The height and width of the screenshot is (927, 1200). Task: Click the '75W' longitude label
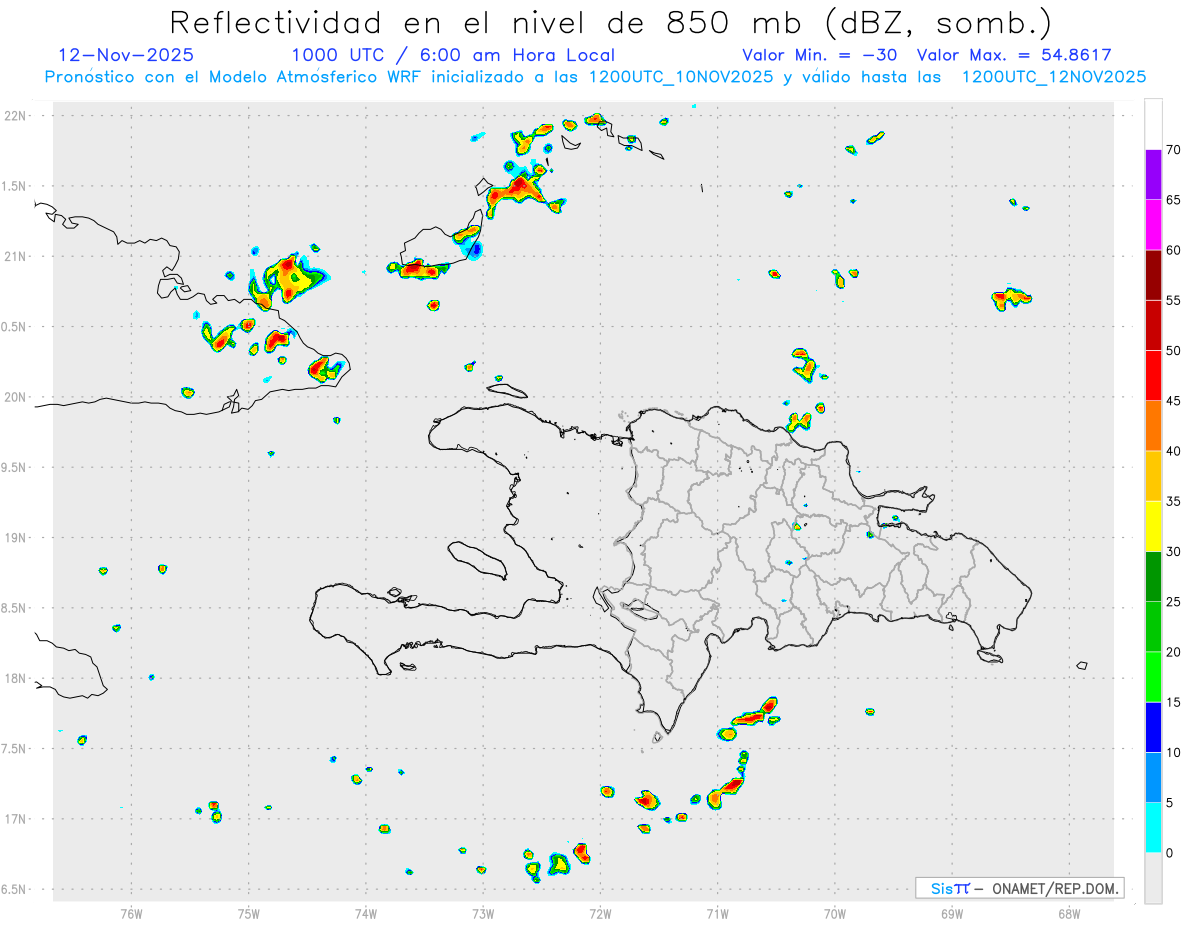(x=249, y=913)
